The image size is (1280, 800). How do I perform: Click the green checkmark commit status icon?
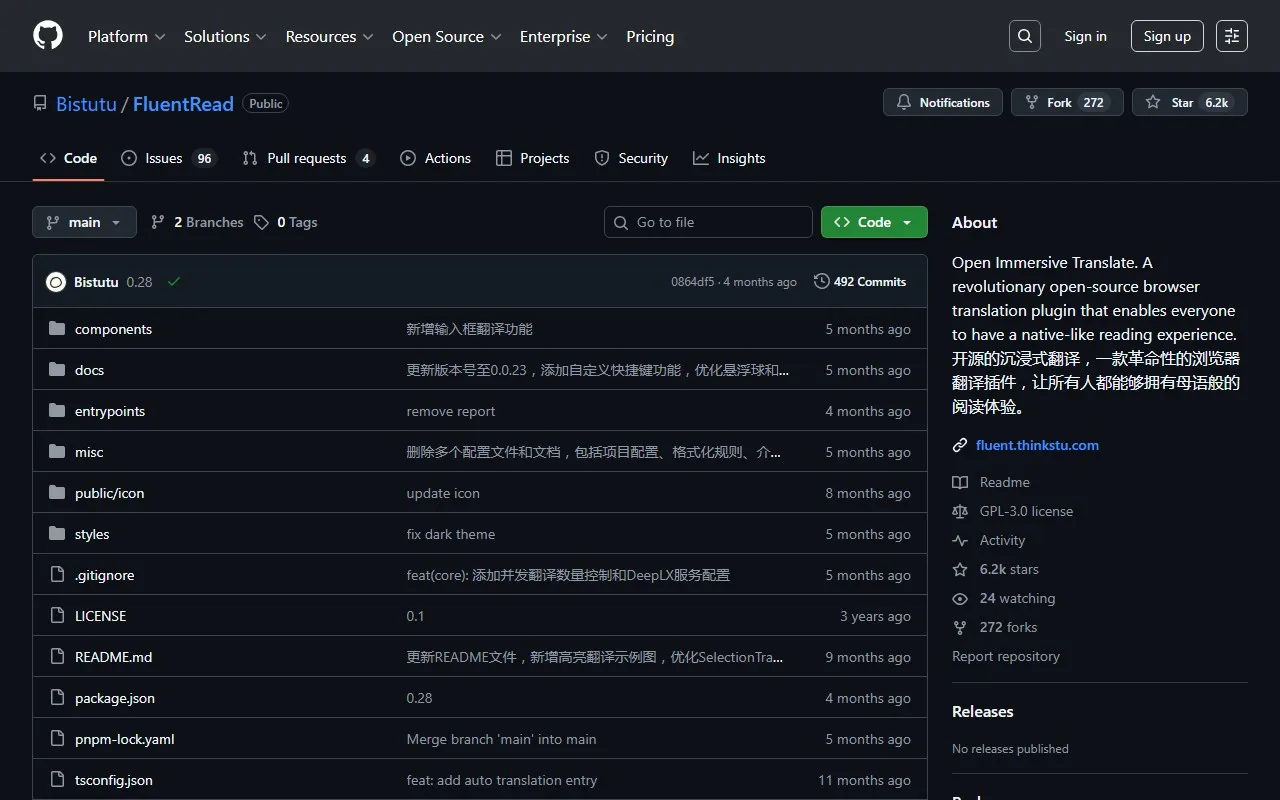click(174, 281)
